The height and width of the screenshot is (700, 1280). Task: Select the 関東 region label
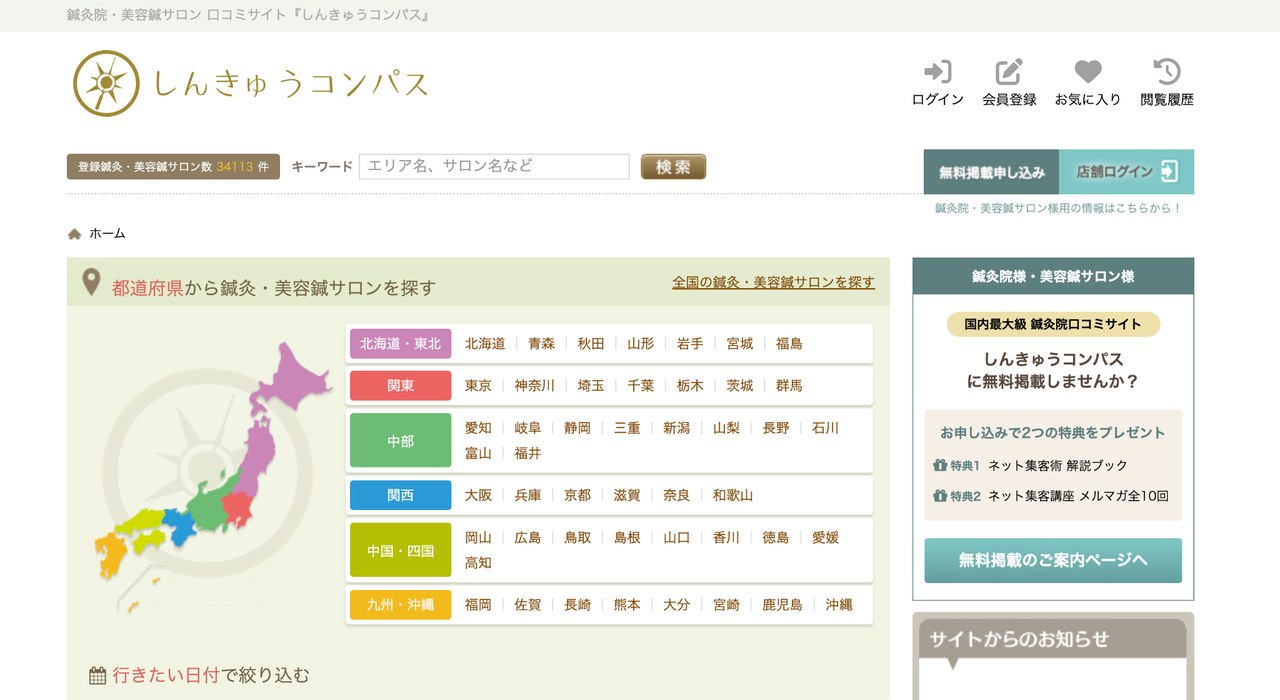(400, 385)
